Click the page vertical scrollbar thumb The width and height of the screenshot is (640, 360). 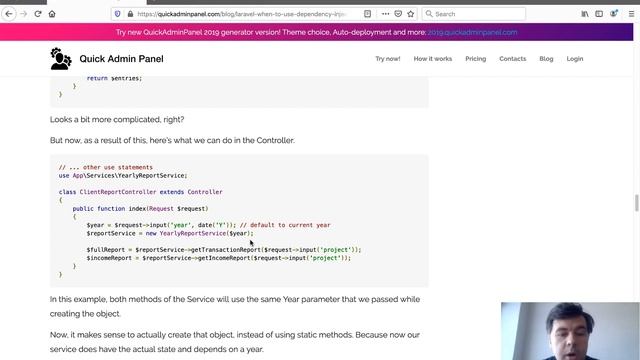point(636,203)
